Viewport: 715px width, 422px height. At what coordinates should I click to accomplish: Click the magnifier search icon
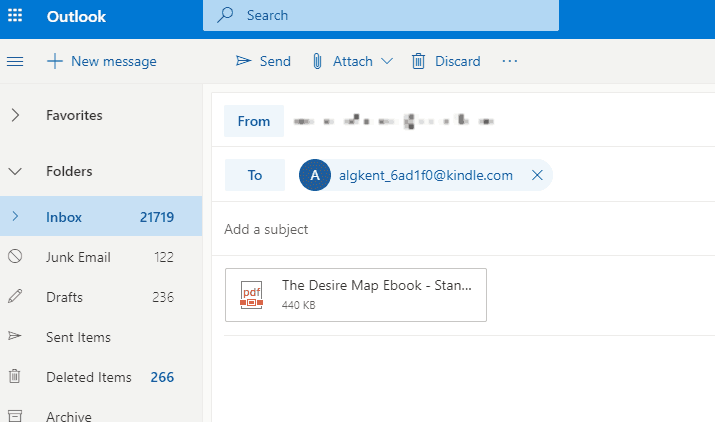coord(225,15)
